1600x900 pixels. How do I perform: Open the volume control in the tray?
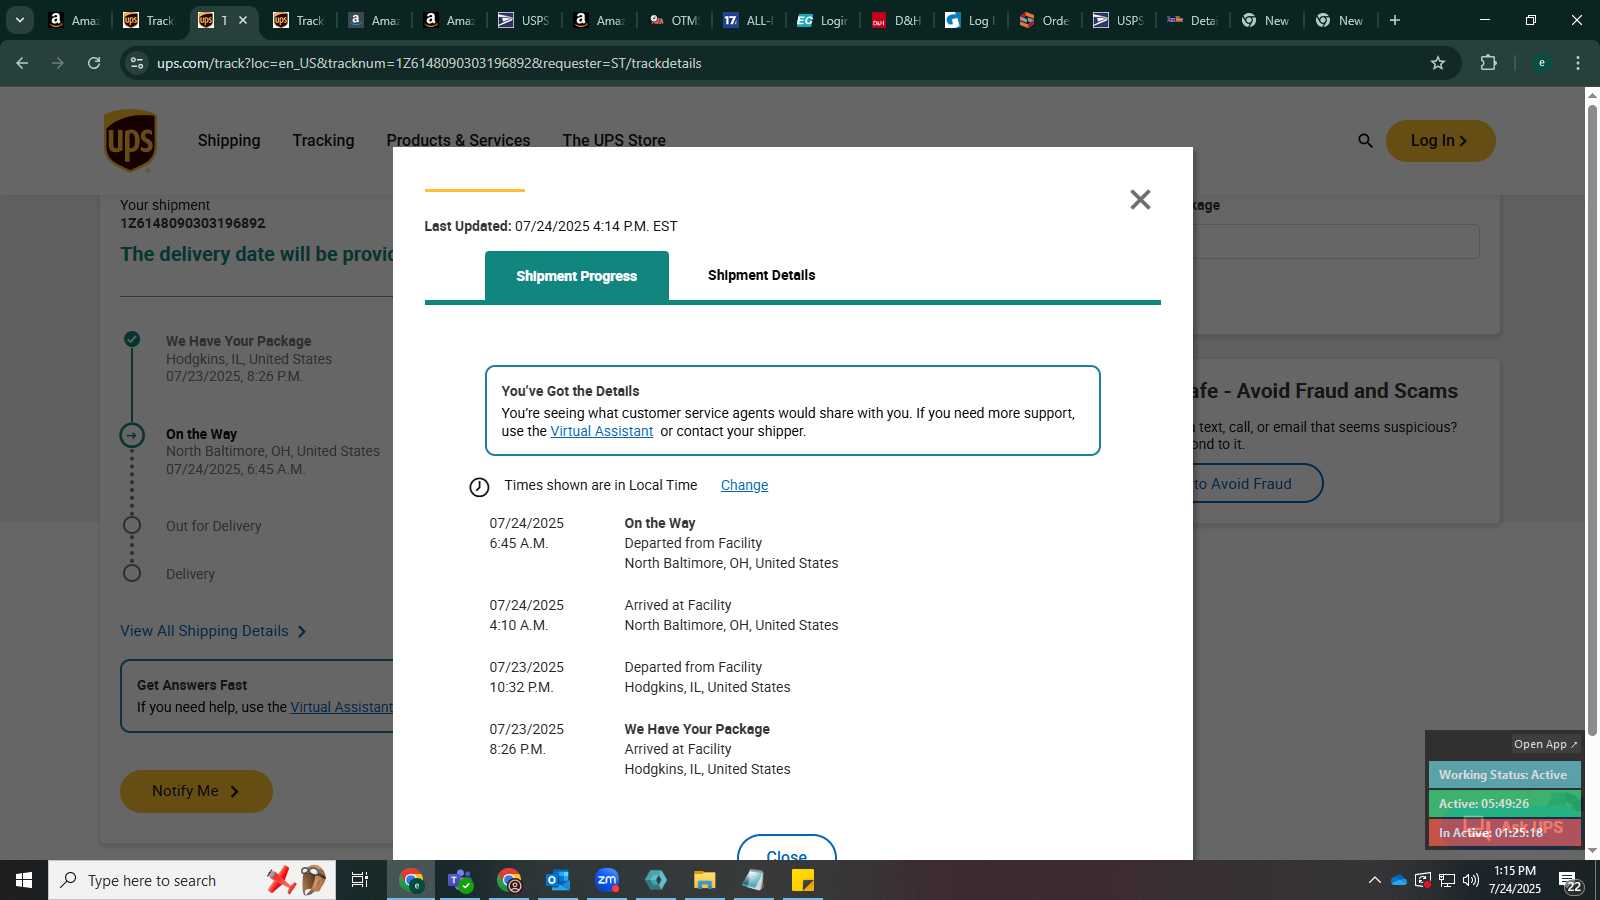1471,880
